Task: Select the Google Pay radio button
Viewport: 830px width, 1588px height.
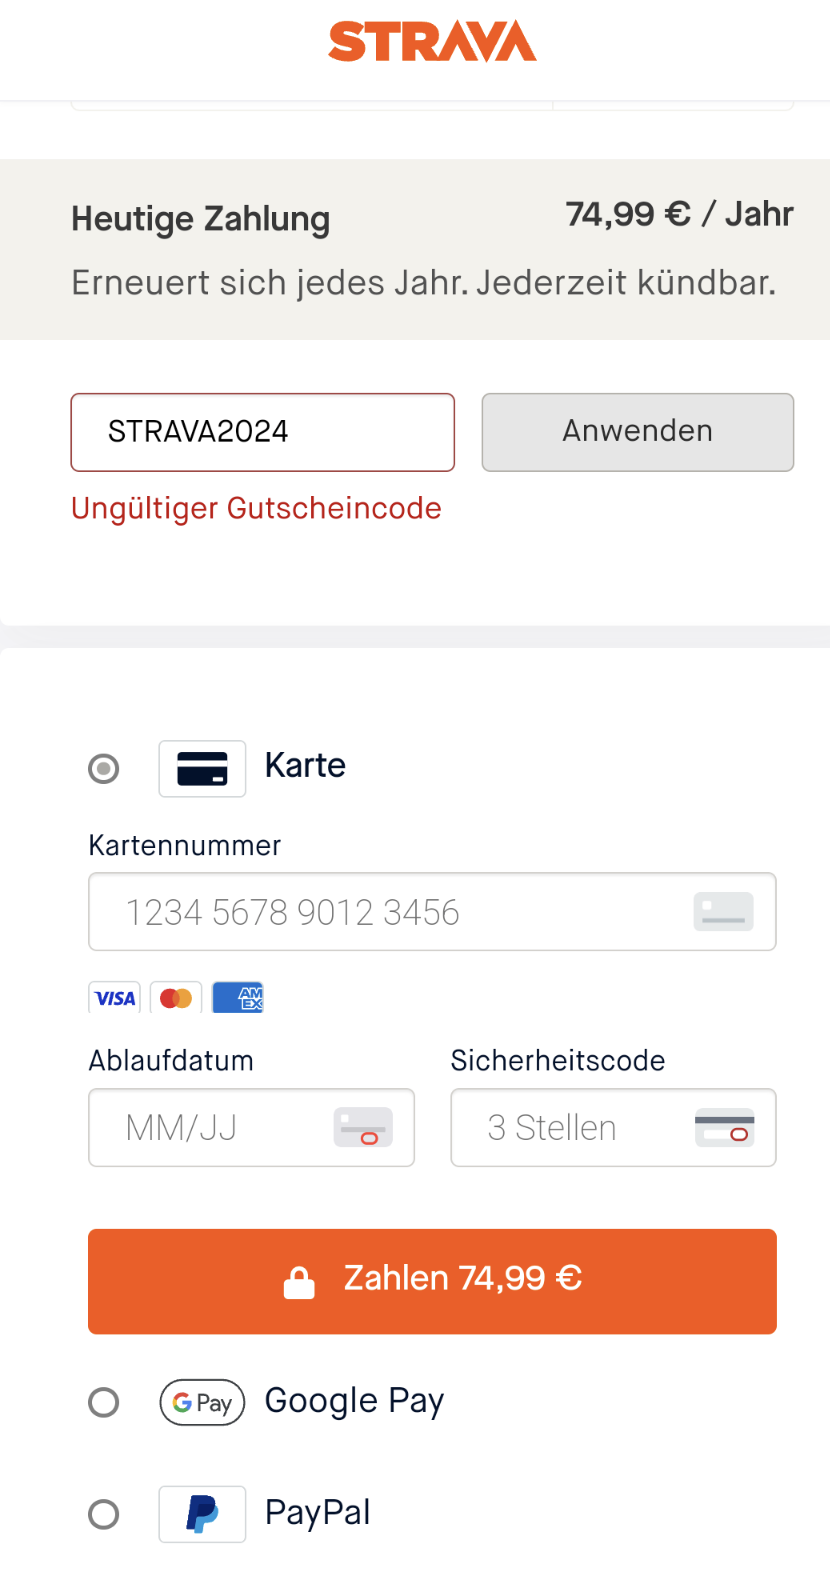Action: tap(104, 1403)
